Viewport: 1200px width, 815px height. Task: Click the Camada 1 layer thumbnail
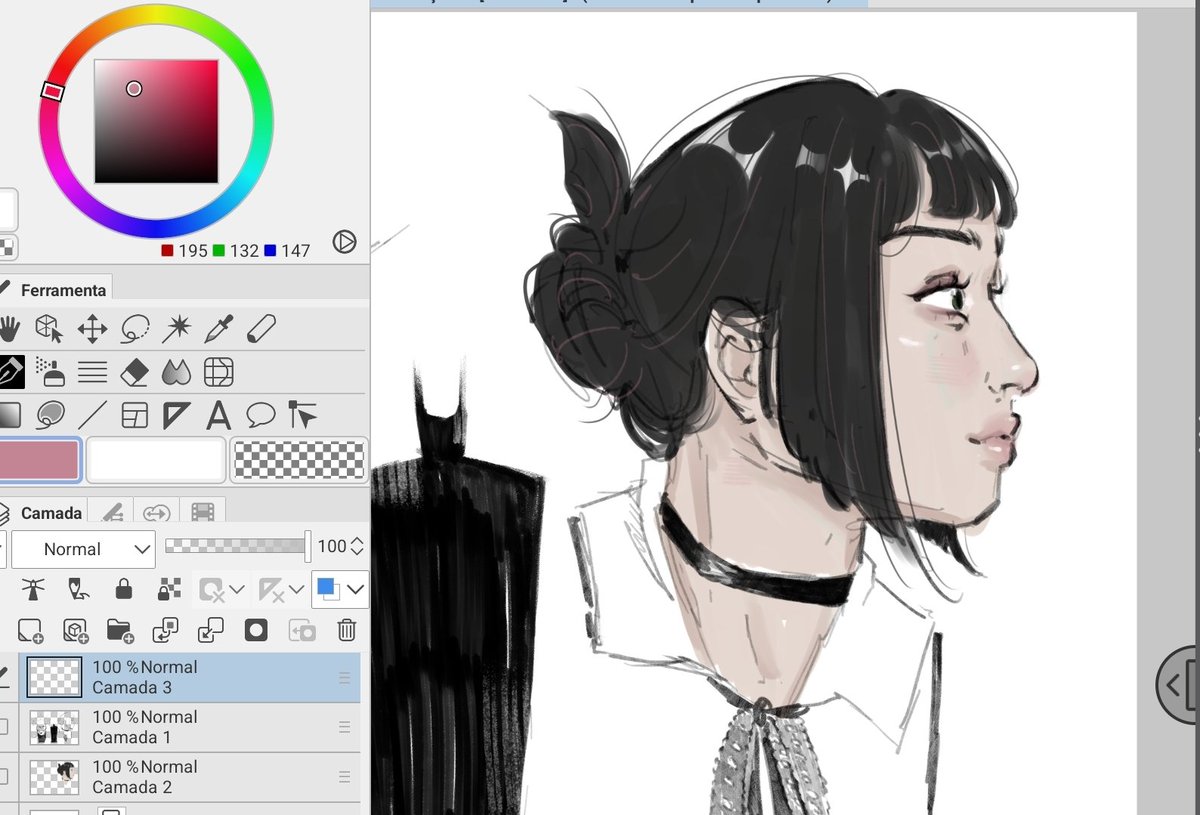(x=54, y=727)
